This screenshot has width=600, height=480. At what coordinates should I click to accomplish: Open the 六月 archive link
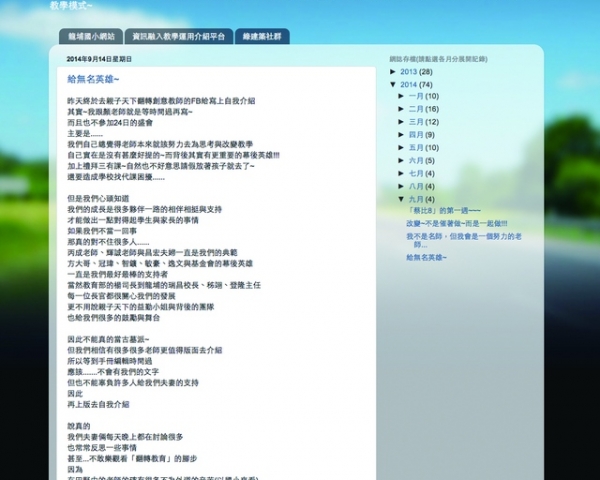(416, 160)
